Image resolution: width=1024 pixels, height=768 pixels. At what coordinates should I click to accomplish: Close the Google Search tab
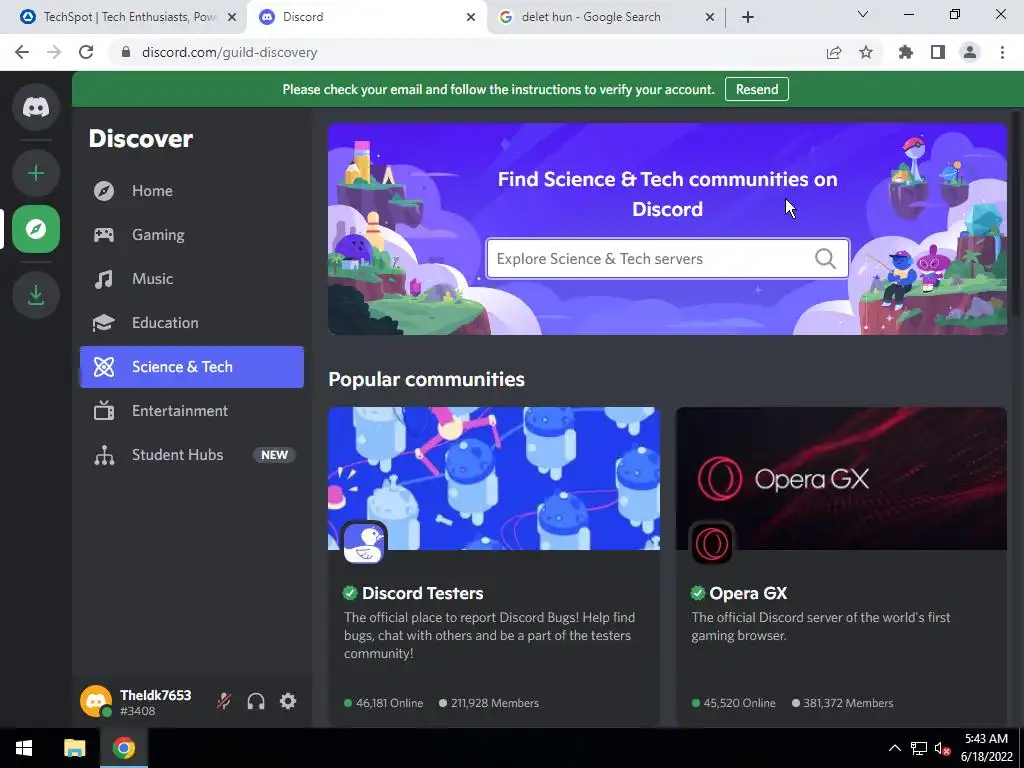[x=710, y=17]
